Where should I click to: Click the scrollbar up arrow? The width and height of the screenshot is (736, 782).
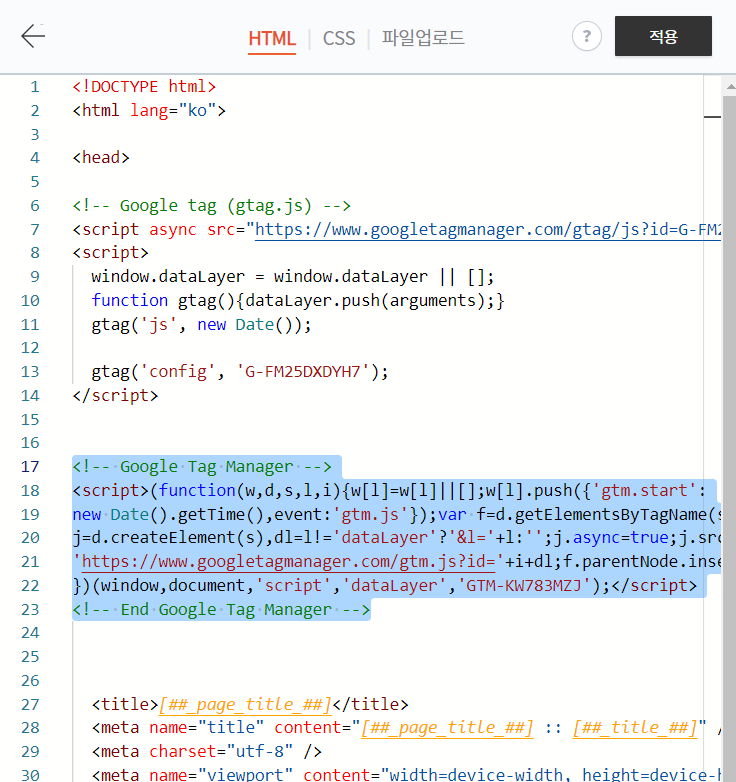(730, 87)
